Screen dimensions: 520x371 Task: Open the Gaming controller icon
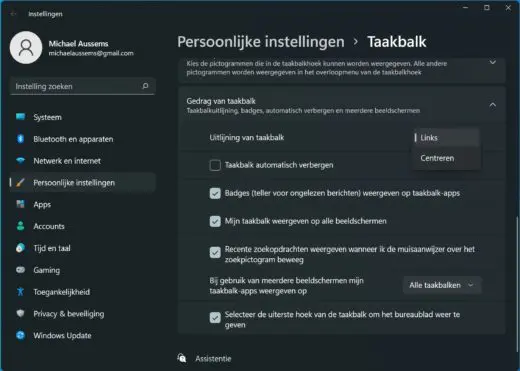[x=21, y=270]
